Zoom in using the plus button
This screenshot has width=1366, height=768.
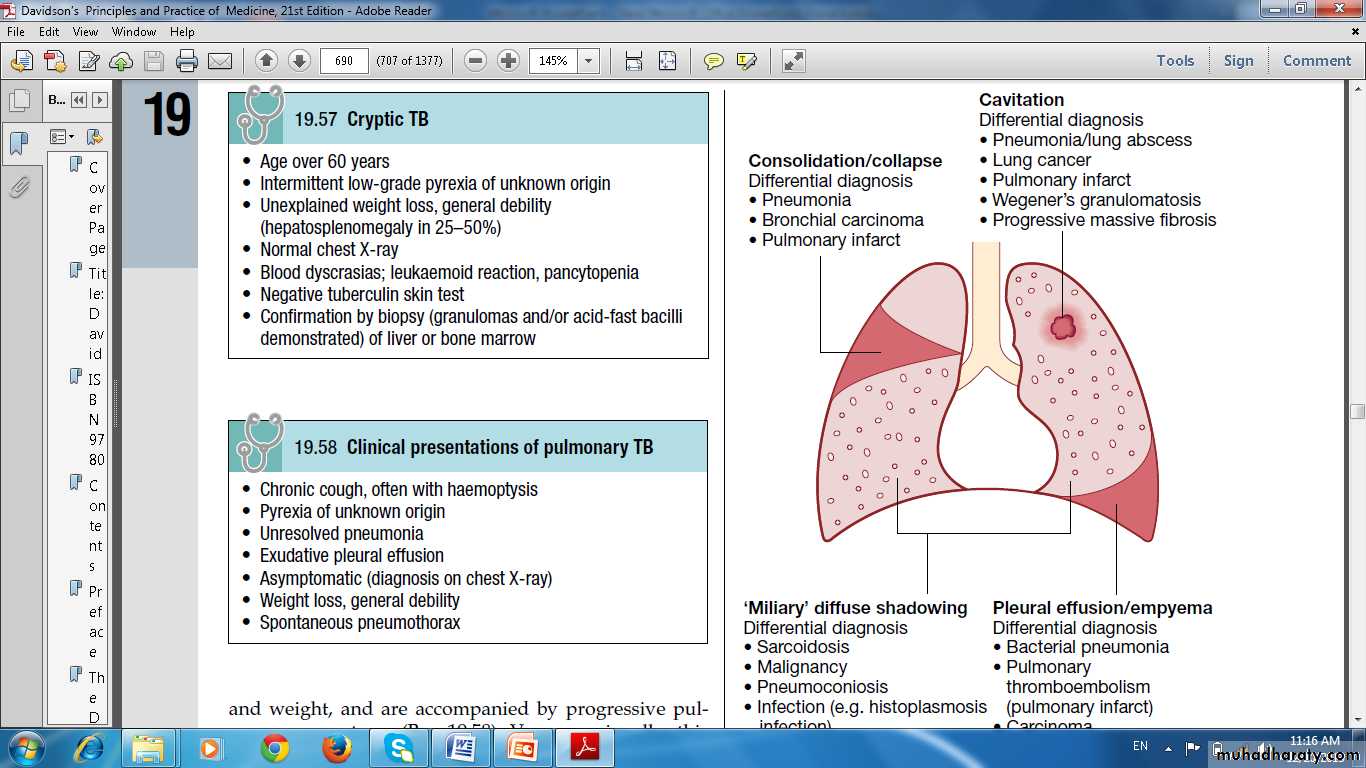(508, 61)
